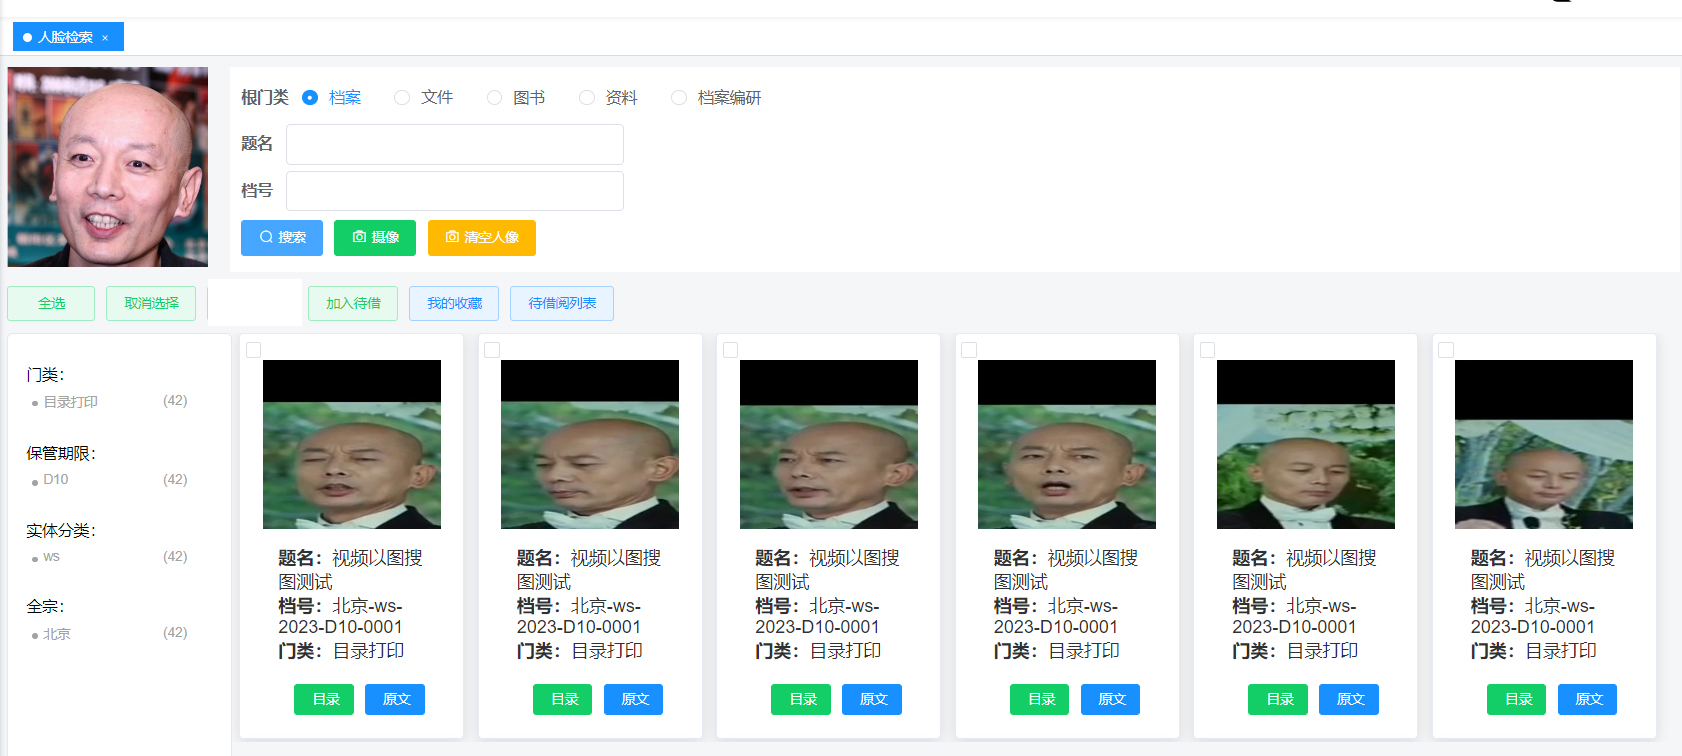
Task: Click the 搜索 search button
Action: 282,238
